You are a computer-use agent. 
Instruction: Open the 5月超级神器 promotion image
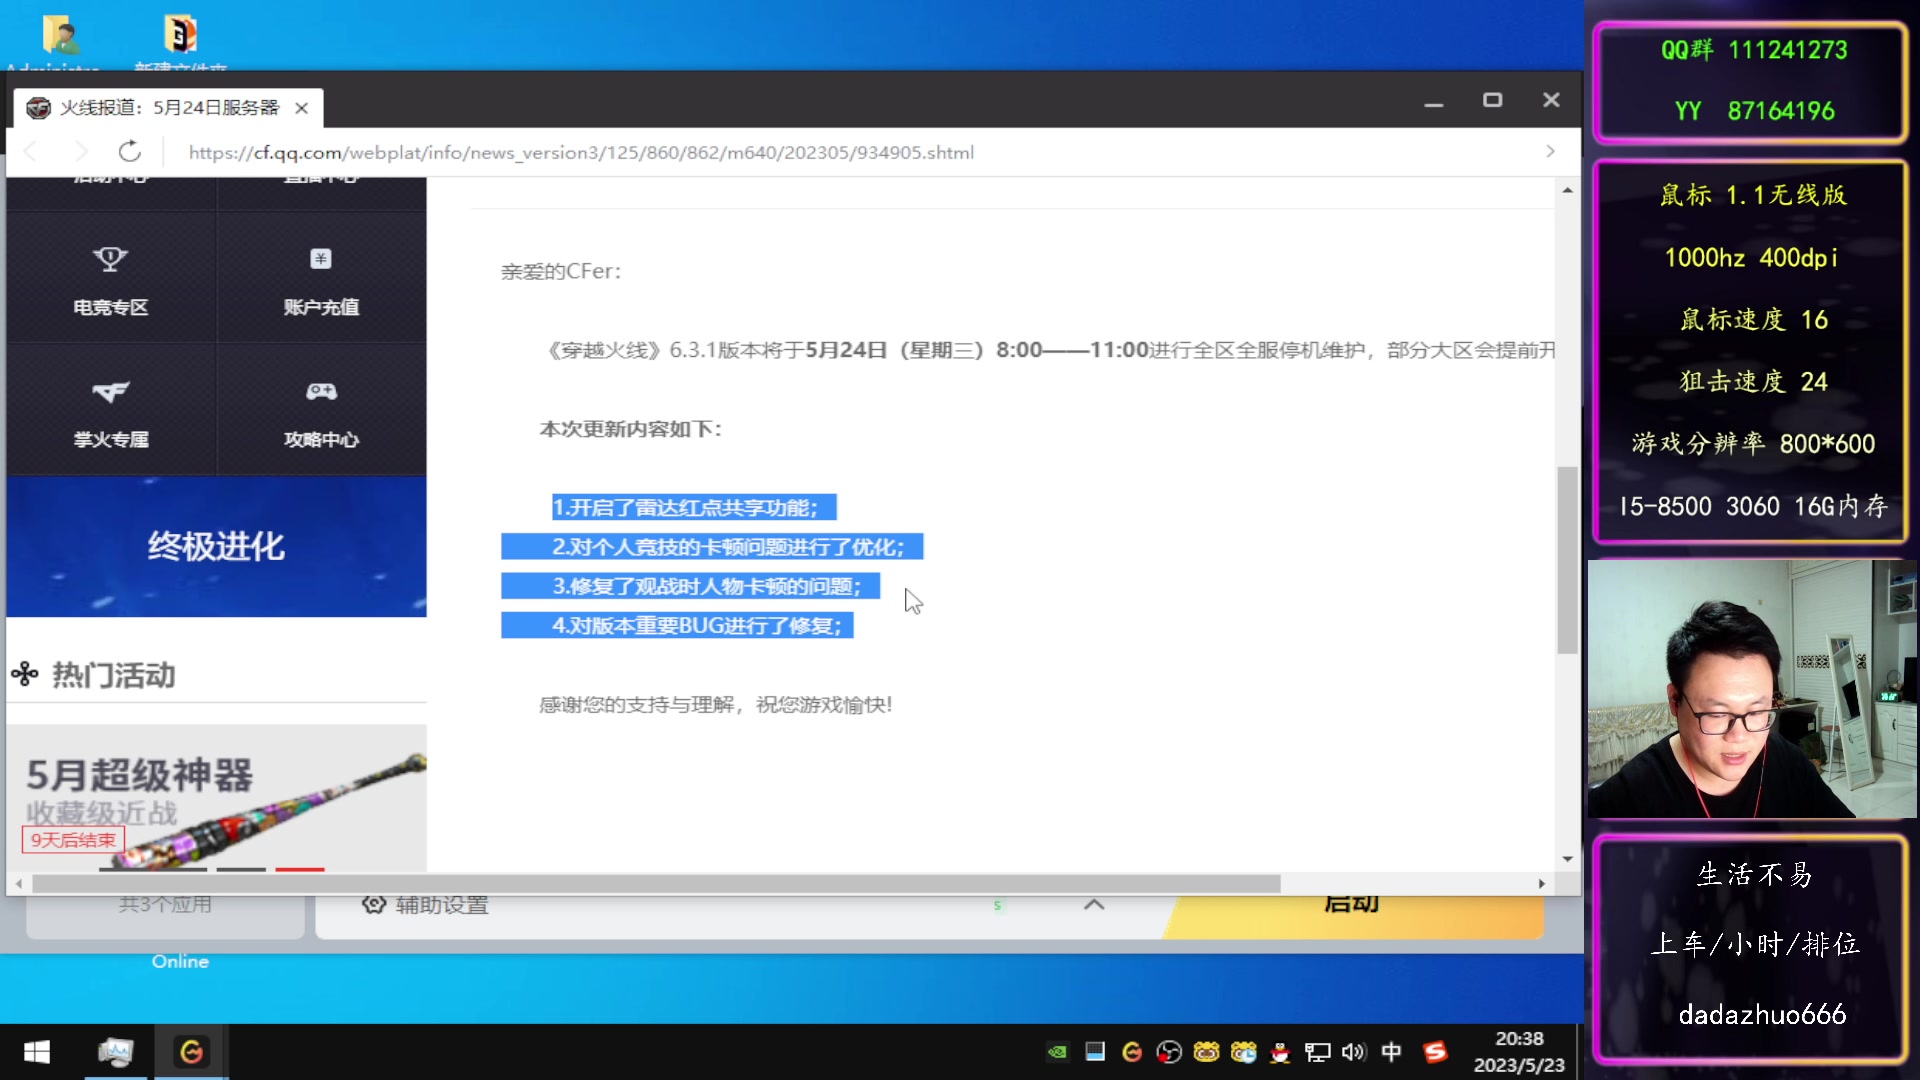click(x=216, y=798)
